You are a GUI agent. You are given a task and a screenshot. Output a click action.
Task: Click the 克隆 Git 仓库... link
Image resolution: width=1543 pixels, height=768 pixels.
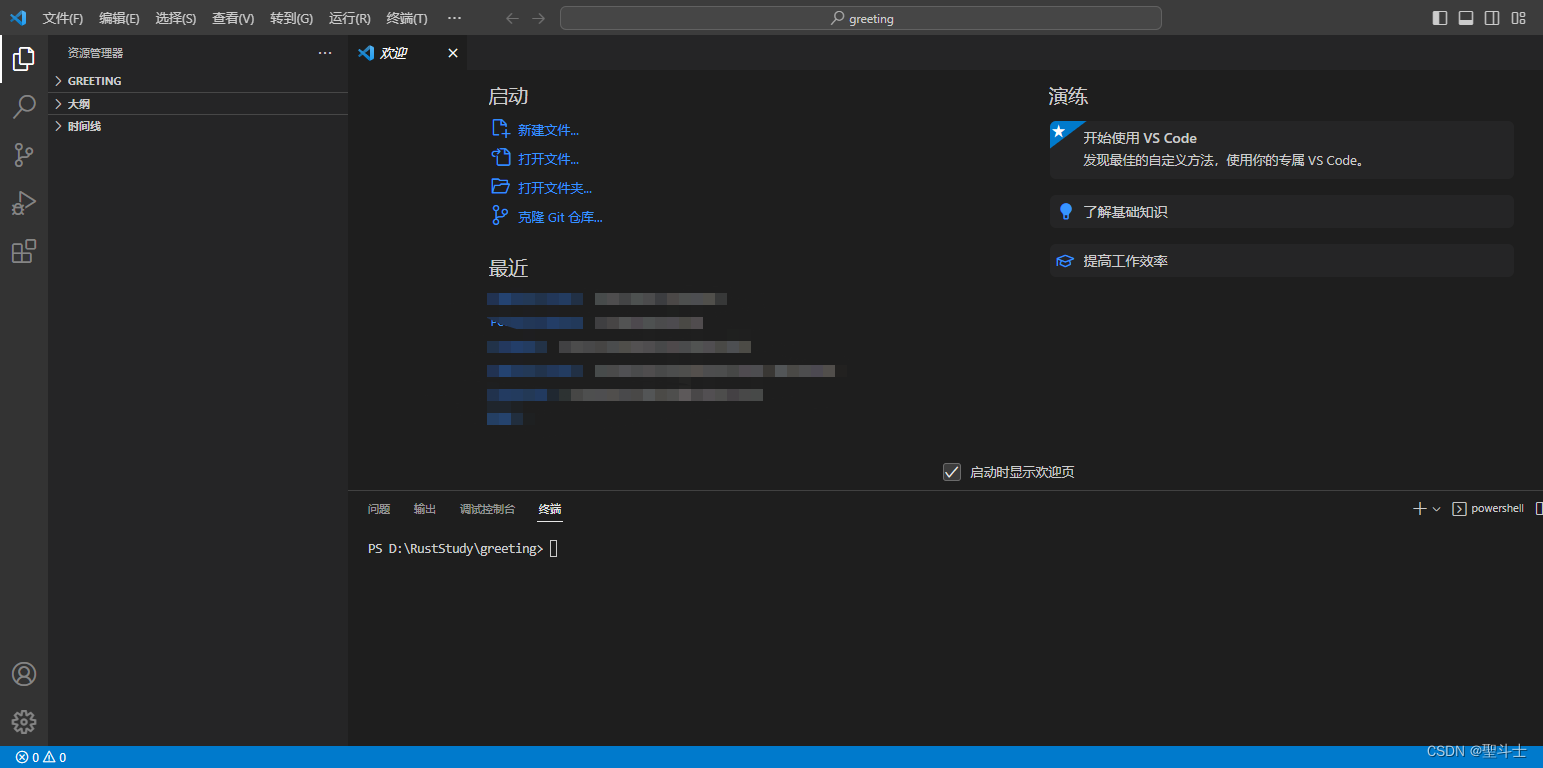[560, 217]
